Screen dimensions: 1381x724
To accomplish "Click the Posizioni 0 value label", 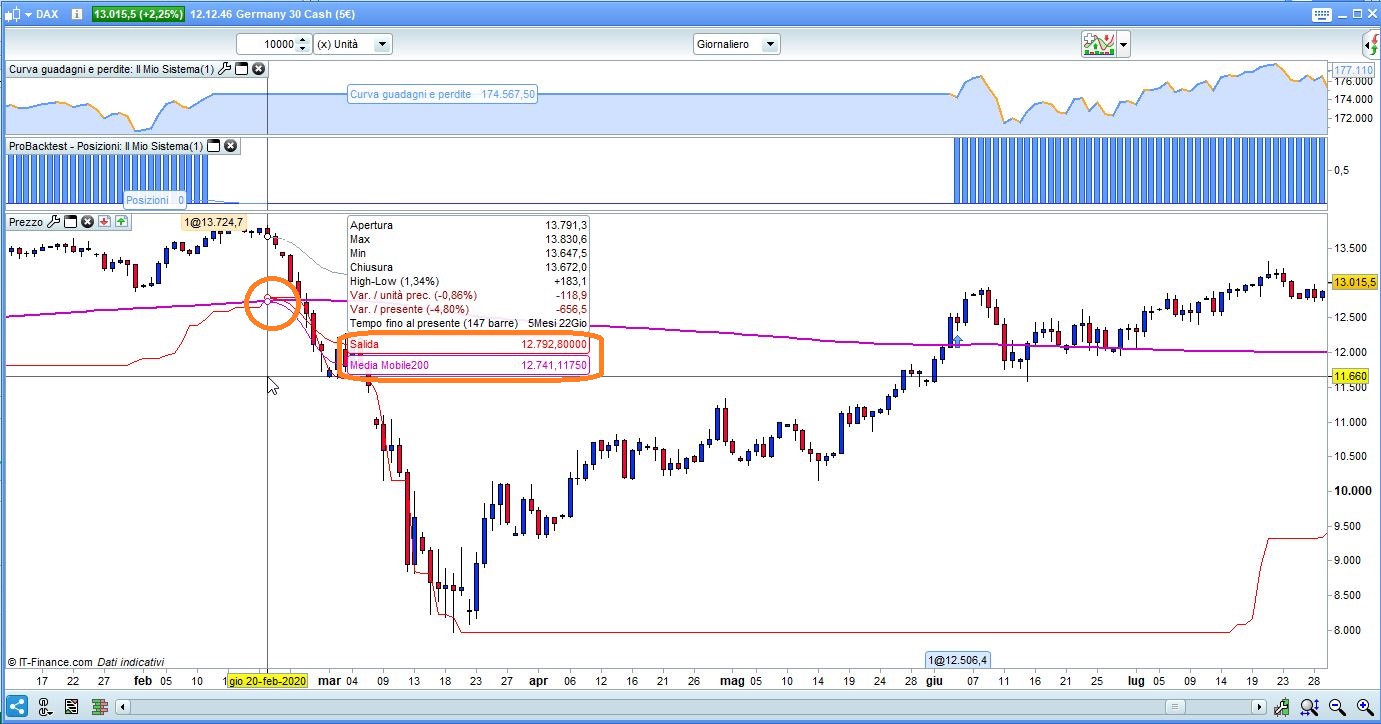I will point(154,200).
